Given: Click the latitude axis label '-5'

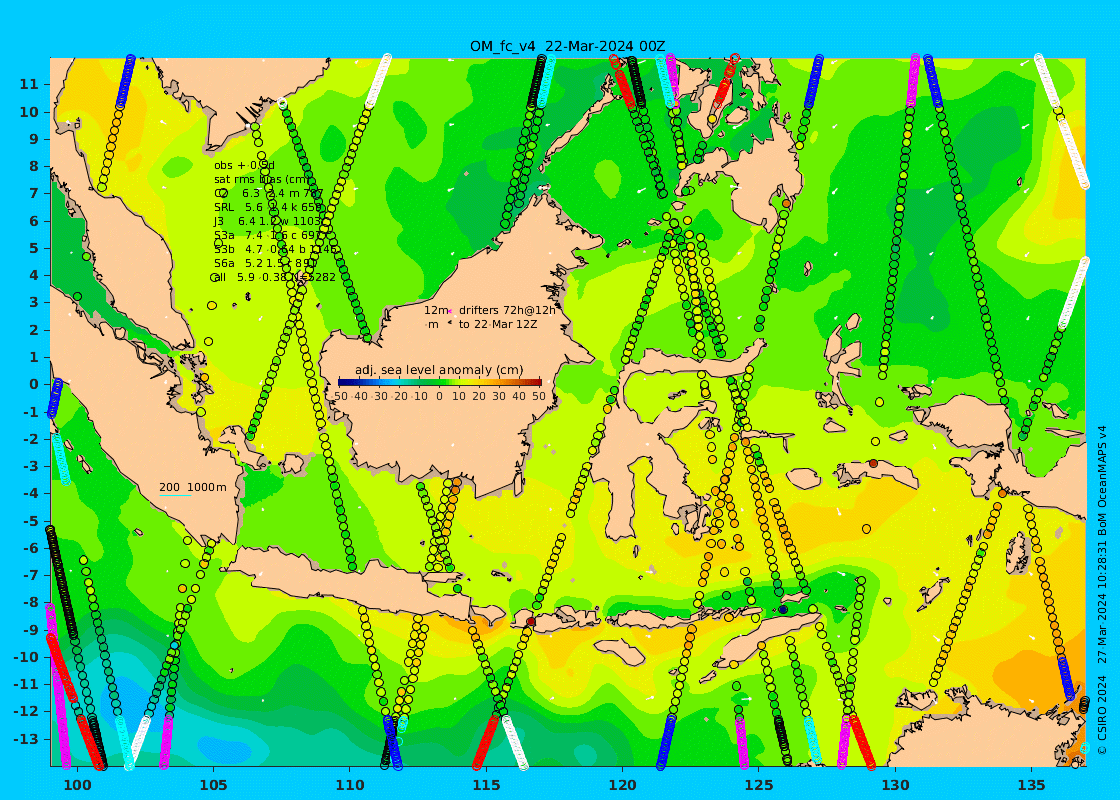Looking at the screenshot, I should (31, 521).
